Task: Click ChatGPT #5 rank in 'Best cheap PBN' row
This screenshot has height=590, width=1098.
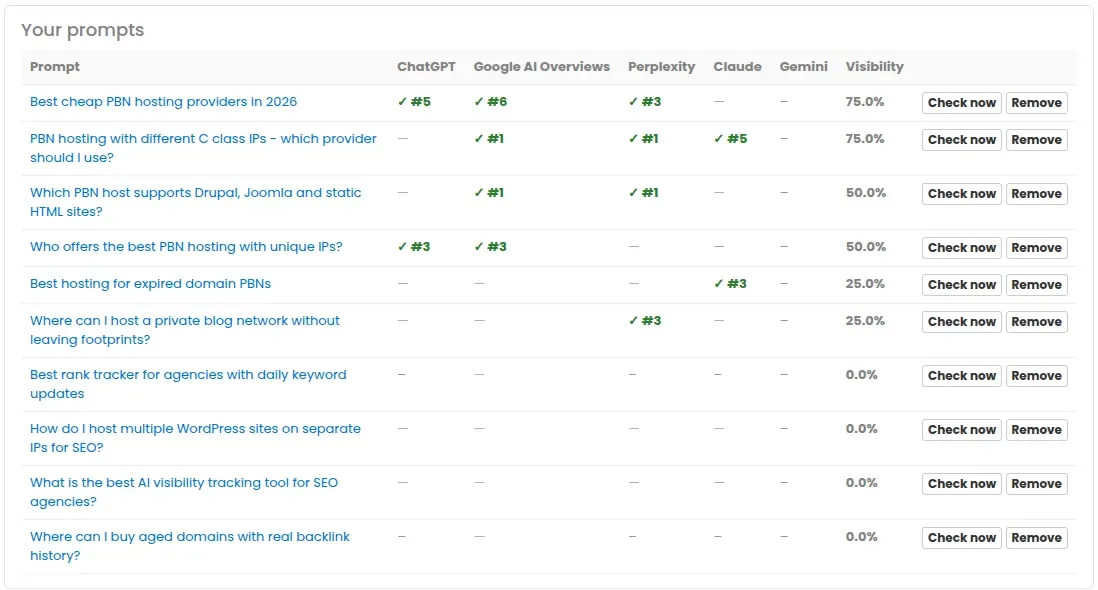Action: [414, 101]
